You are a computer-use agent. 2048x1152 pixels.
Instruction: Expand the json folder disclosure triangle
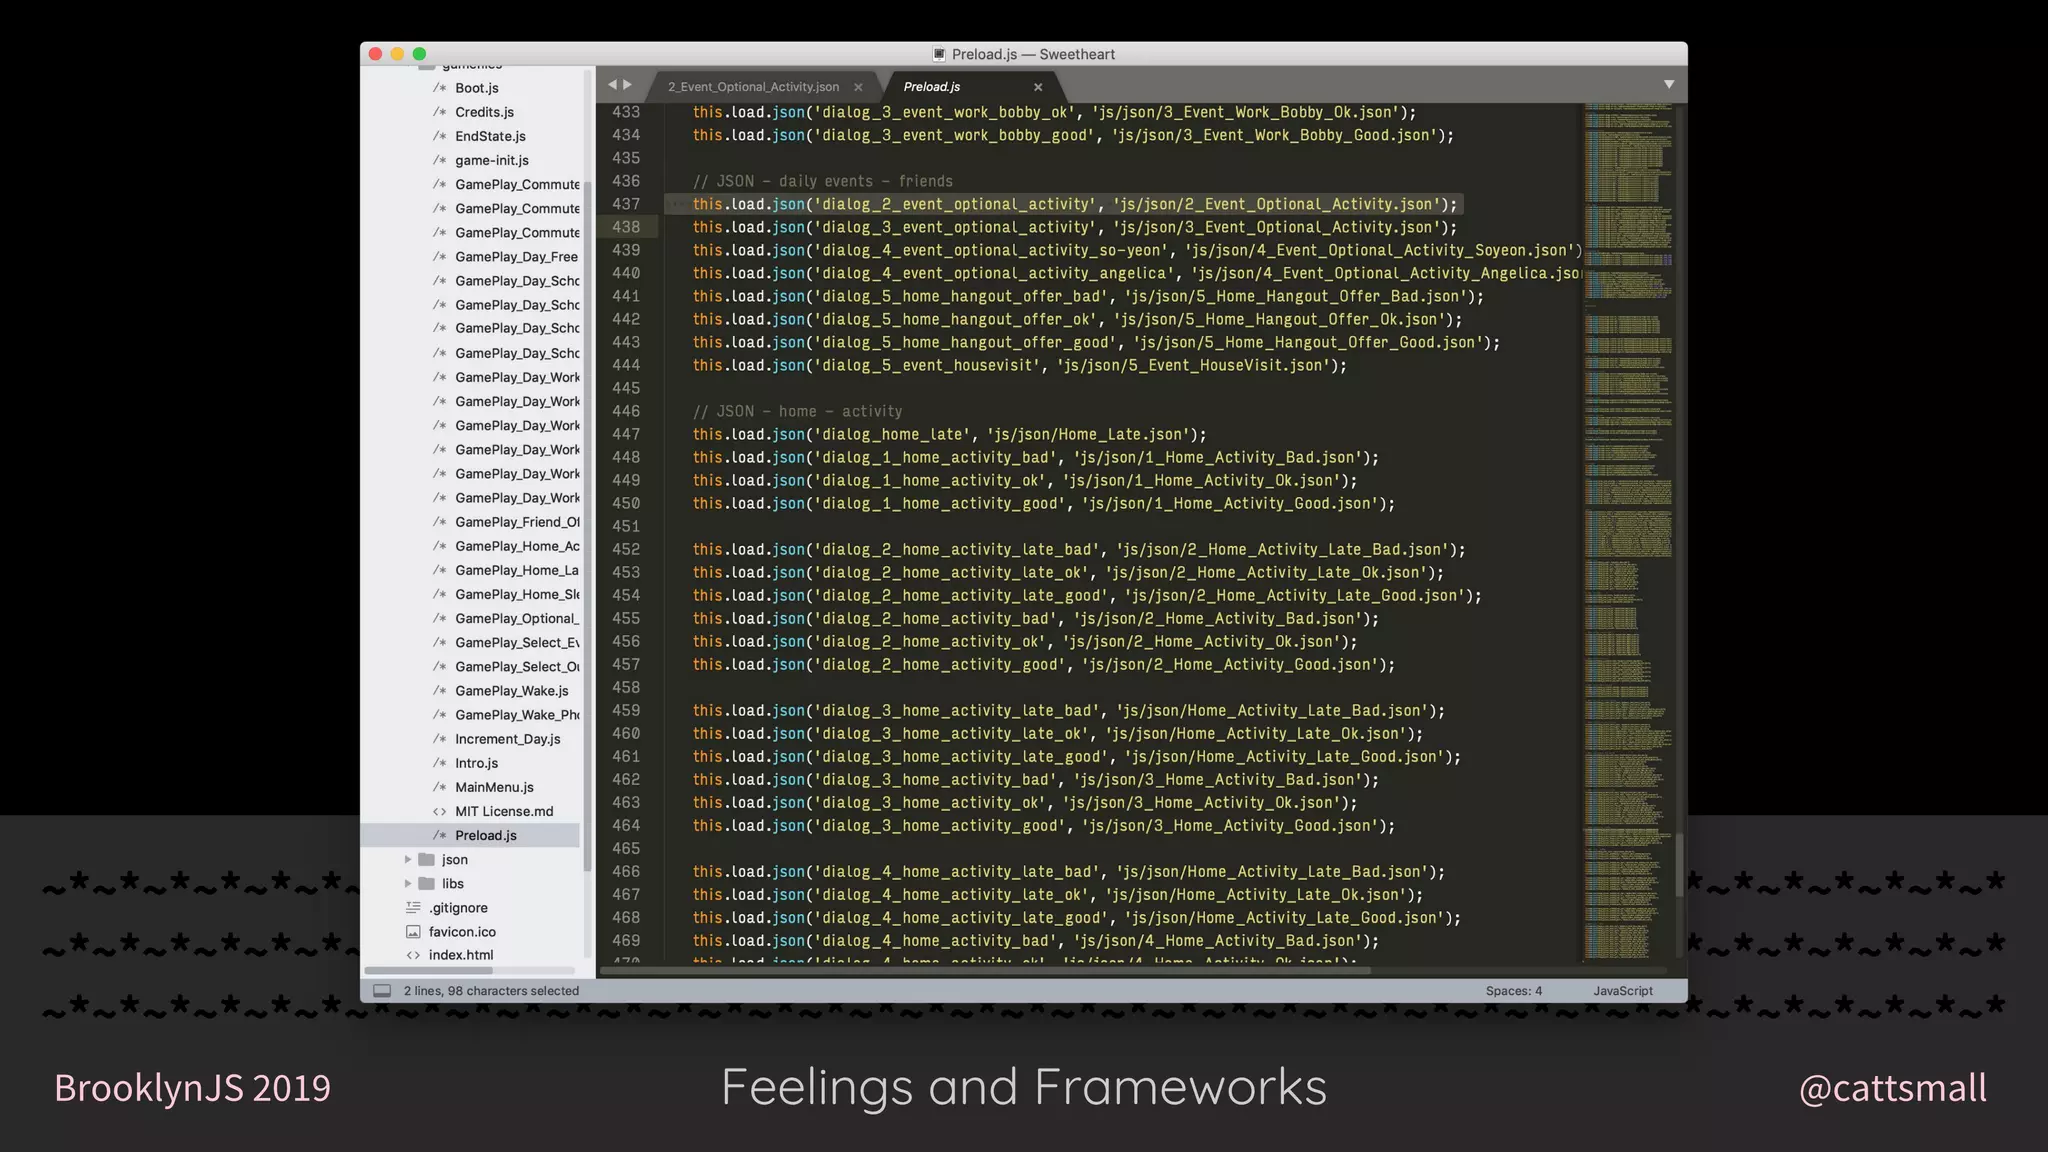pos(407,860)
